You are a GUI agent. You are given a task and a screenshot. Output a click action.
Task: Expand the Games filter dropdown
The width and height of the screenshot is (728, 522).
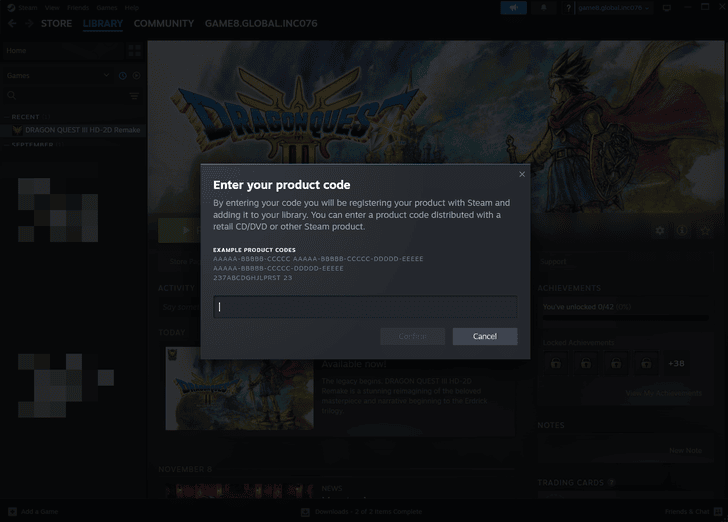(x=58, y=75)
